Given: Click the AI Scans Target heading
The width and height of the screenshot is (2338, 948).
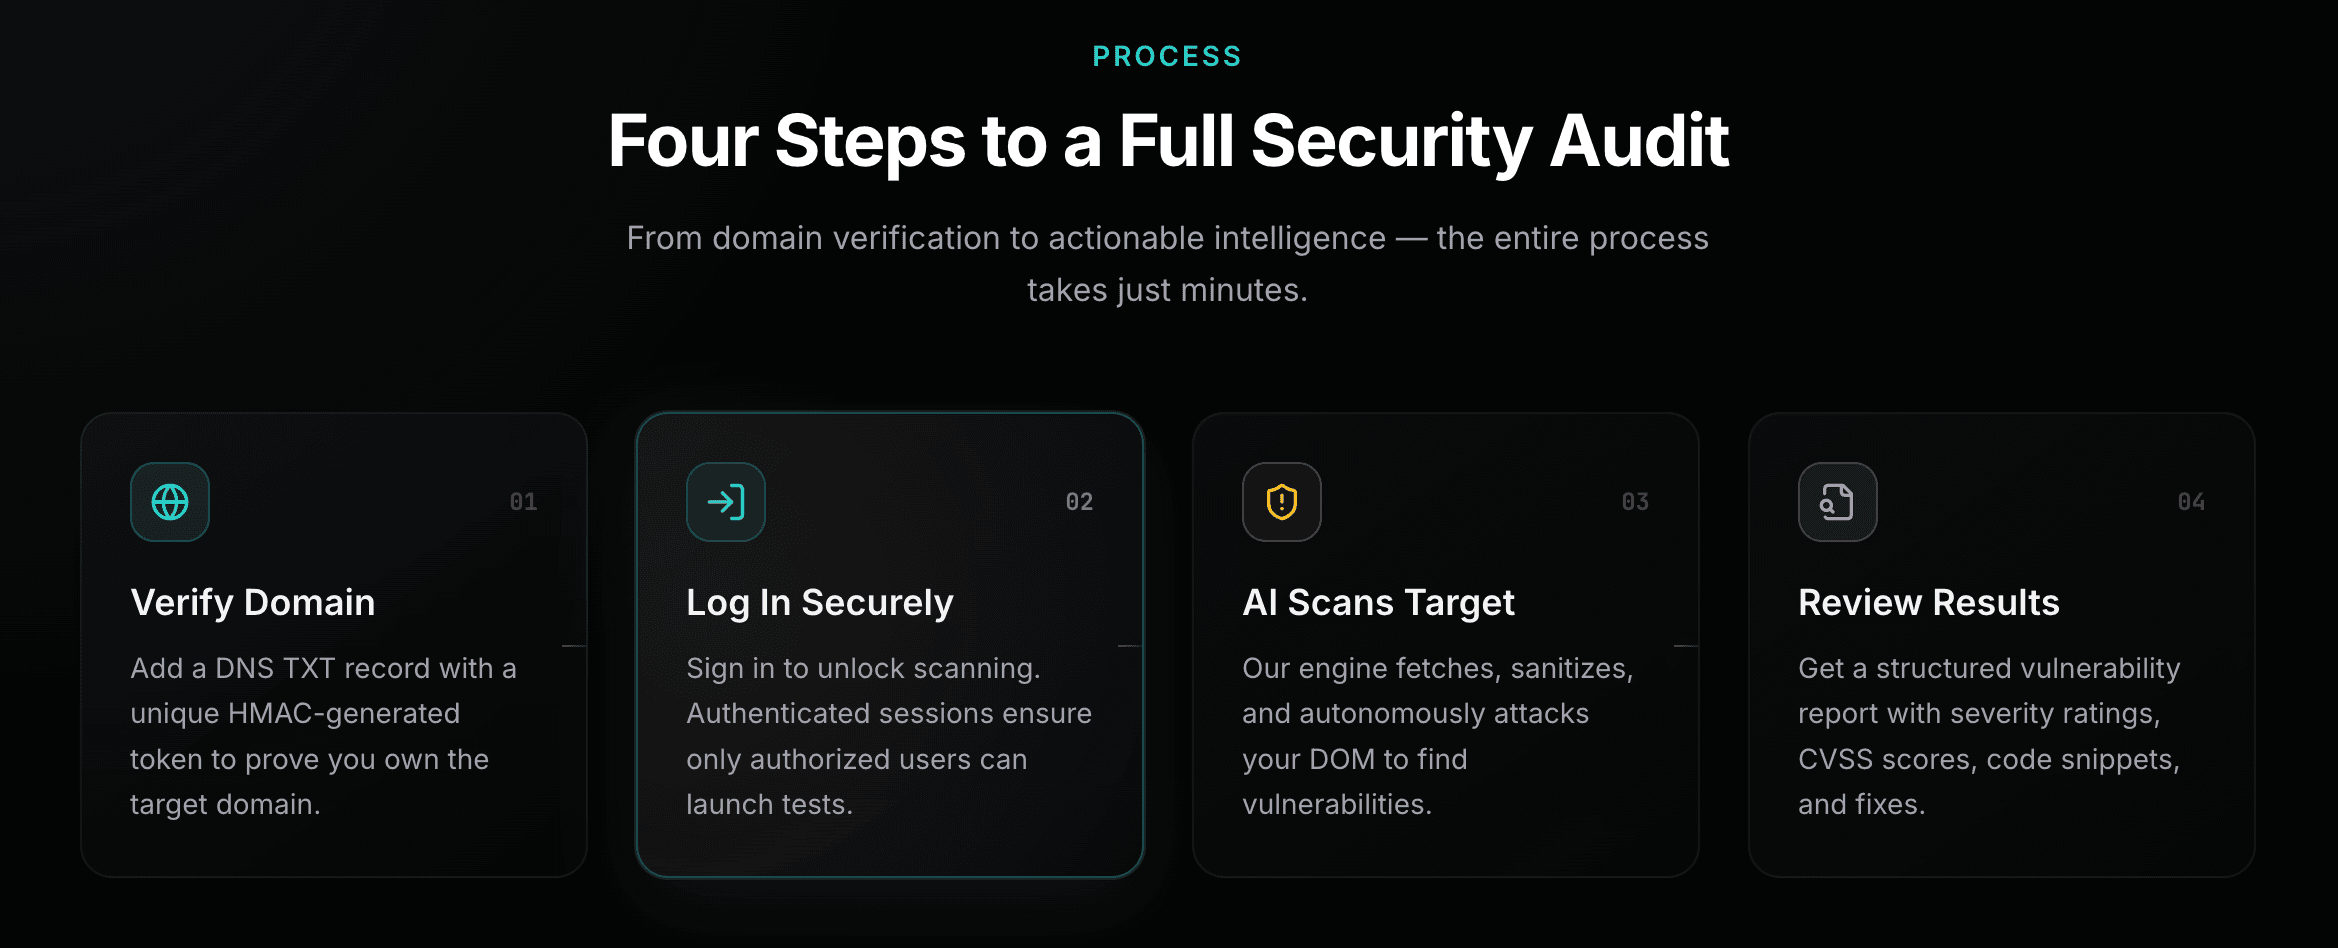Looking at the screenshot, I should [x=1379, y=601].
